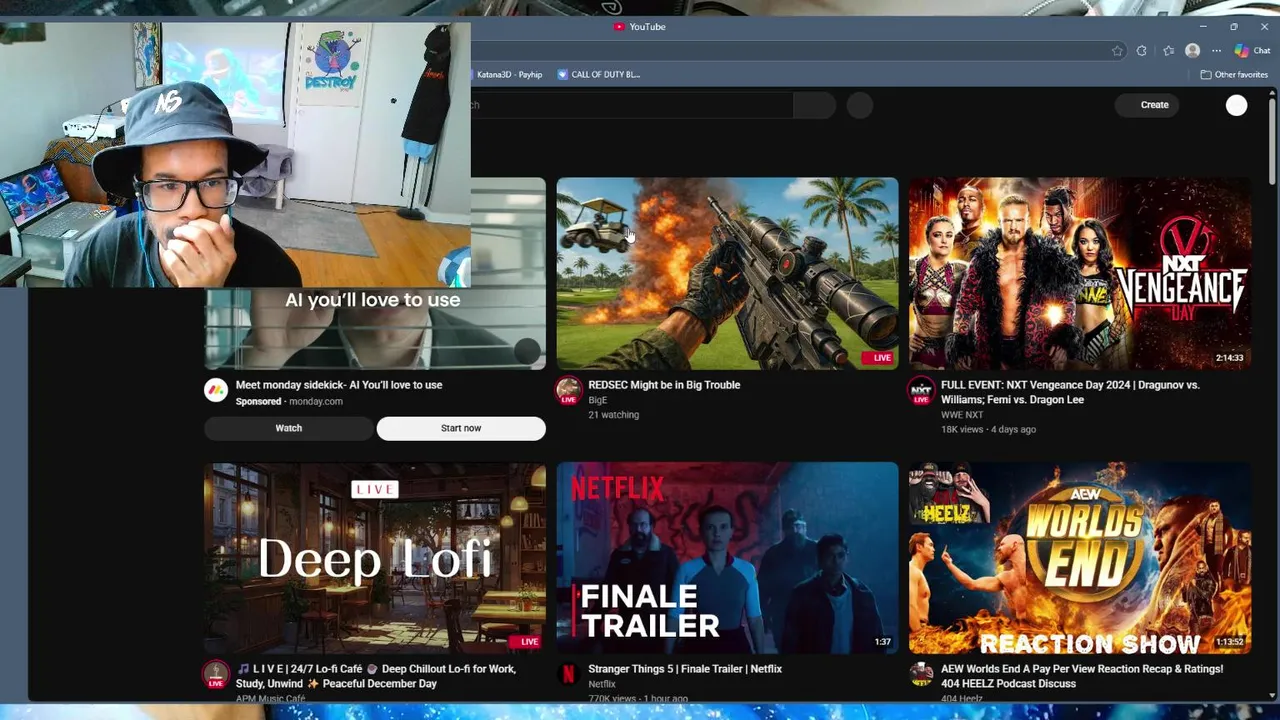Screen dimensions: 1280x720
Task: Open the browser profile avatar
Action: [x=1192, y=51]
